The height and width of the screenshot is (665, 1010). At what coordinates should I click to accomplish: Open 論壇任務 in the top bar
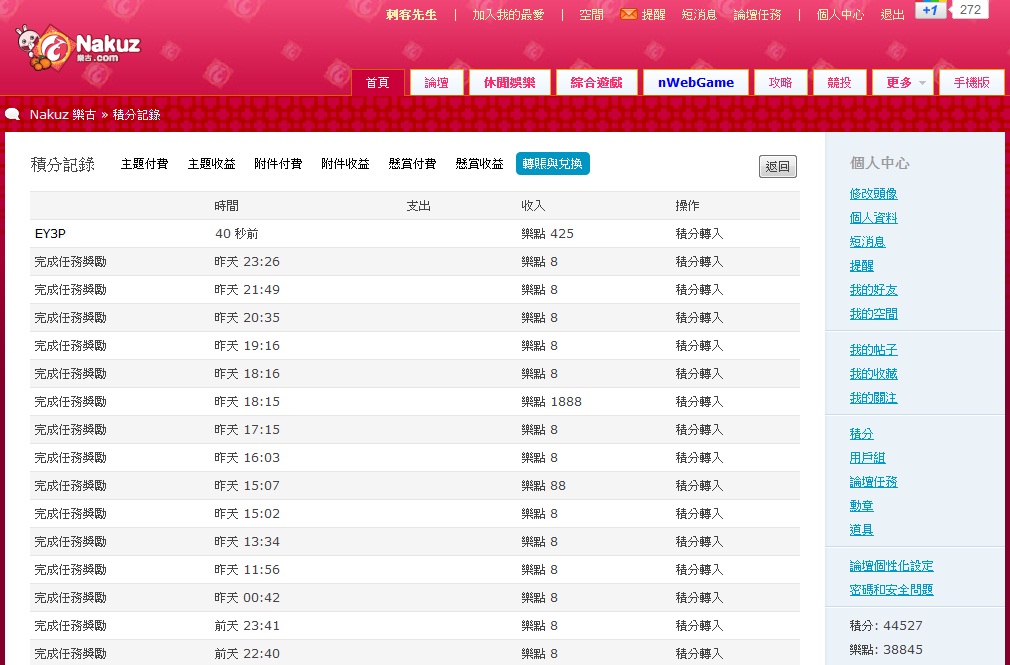coord(757,14)
